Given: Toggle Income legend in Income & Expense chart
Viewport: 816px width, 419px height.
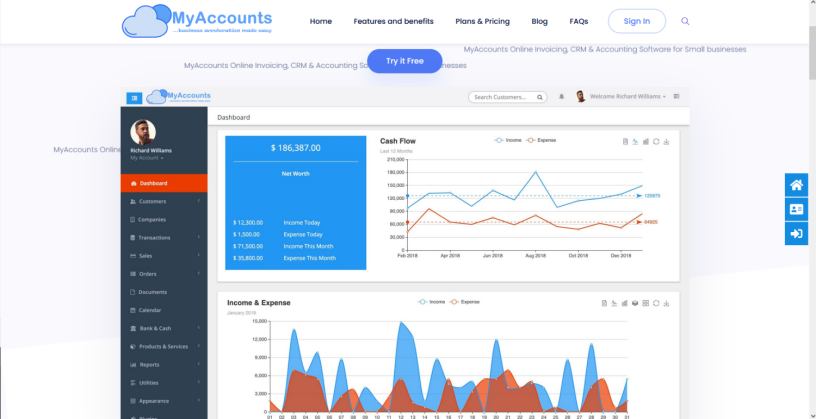Looking at the screenshot, I should point(431,302).
